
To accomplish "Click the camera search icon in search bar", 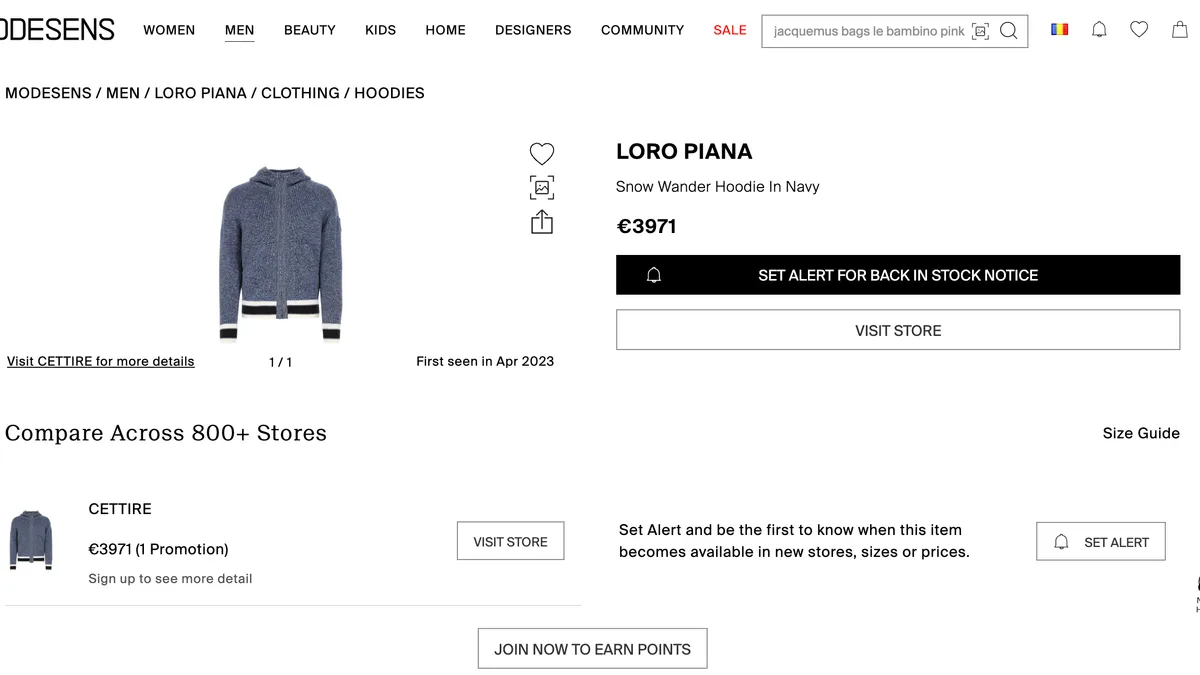I will (980, 31).
